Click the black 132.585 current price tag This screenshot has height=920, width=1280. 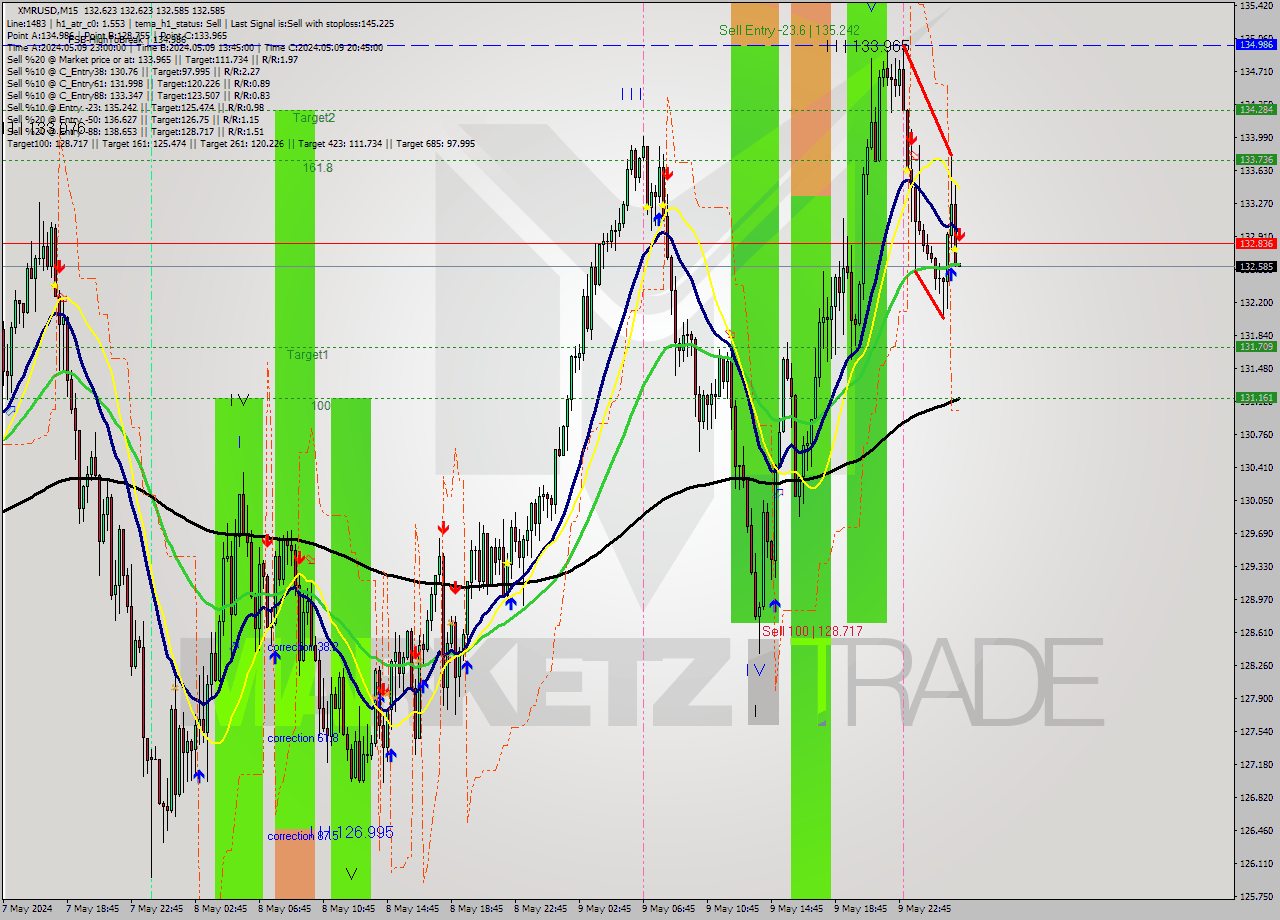tap(1256, 266)
